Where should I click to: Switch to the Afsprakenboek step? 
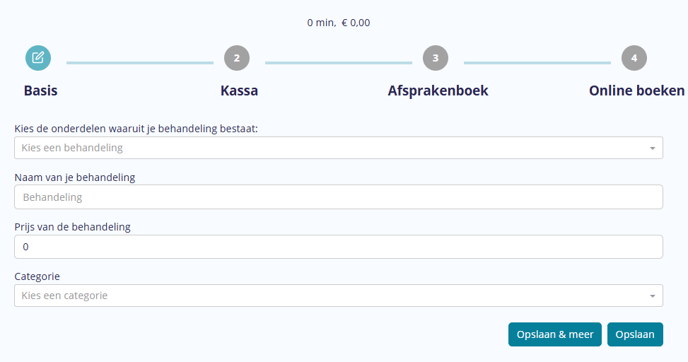coord(438,90)
